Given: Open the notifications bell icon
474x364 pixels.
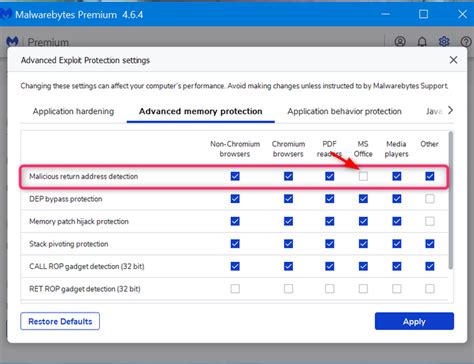Looking at the screenshot, I should [x=422, y=42].
